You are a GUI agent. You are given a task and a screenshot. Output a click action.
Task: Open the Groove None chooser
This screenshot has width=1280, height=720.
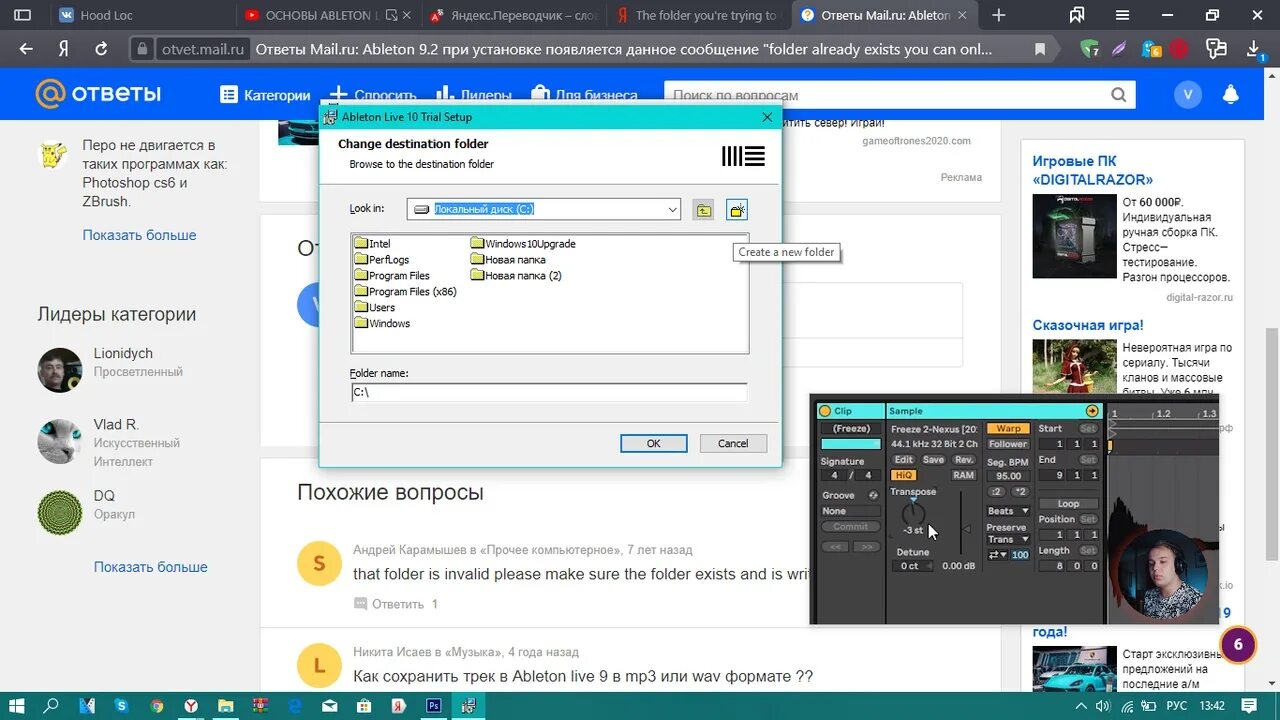(x=850, y=511)
